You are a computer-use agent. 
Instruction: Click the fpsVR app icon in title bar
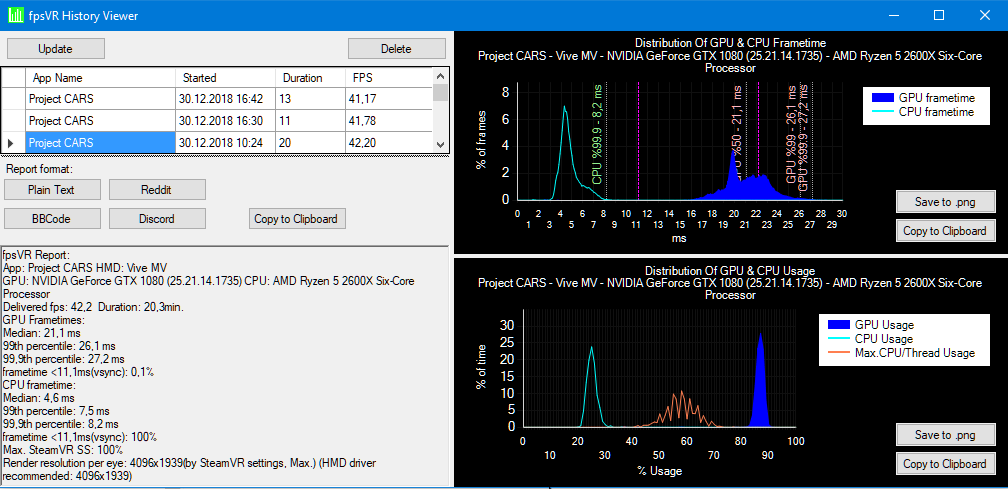click(15, 15)
